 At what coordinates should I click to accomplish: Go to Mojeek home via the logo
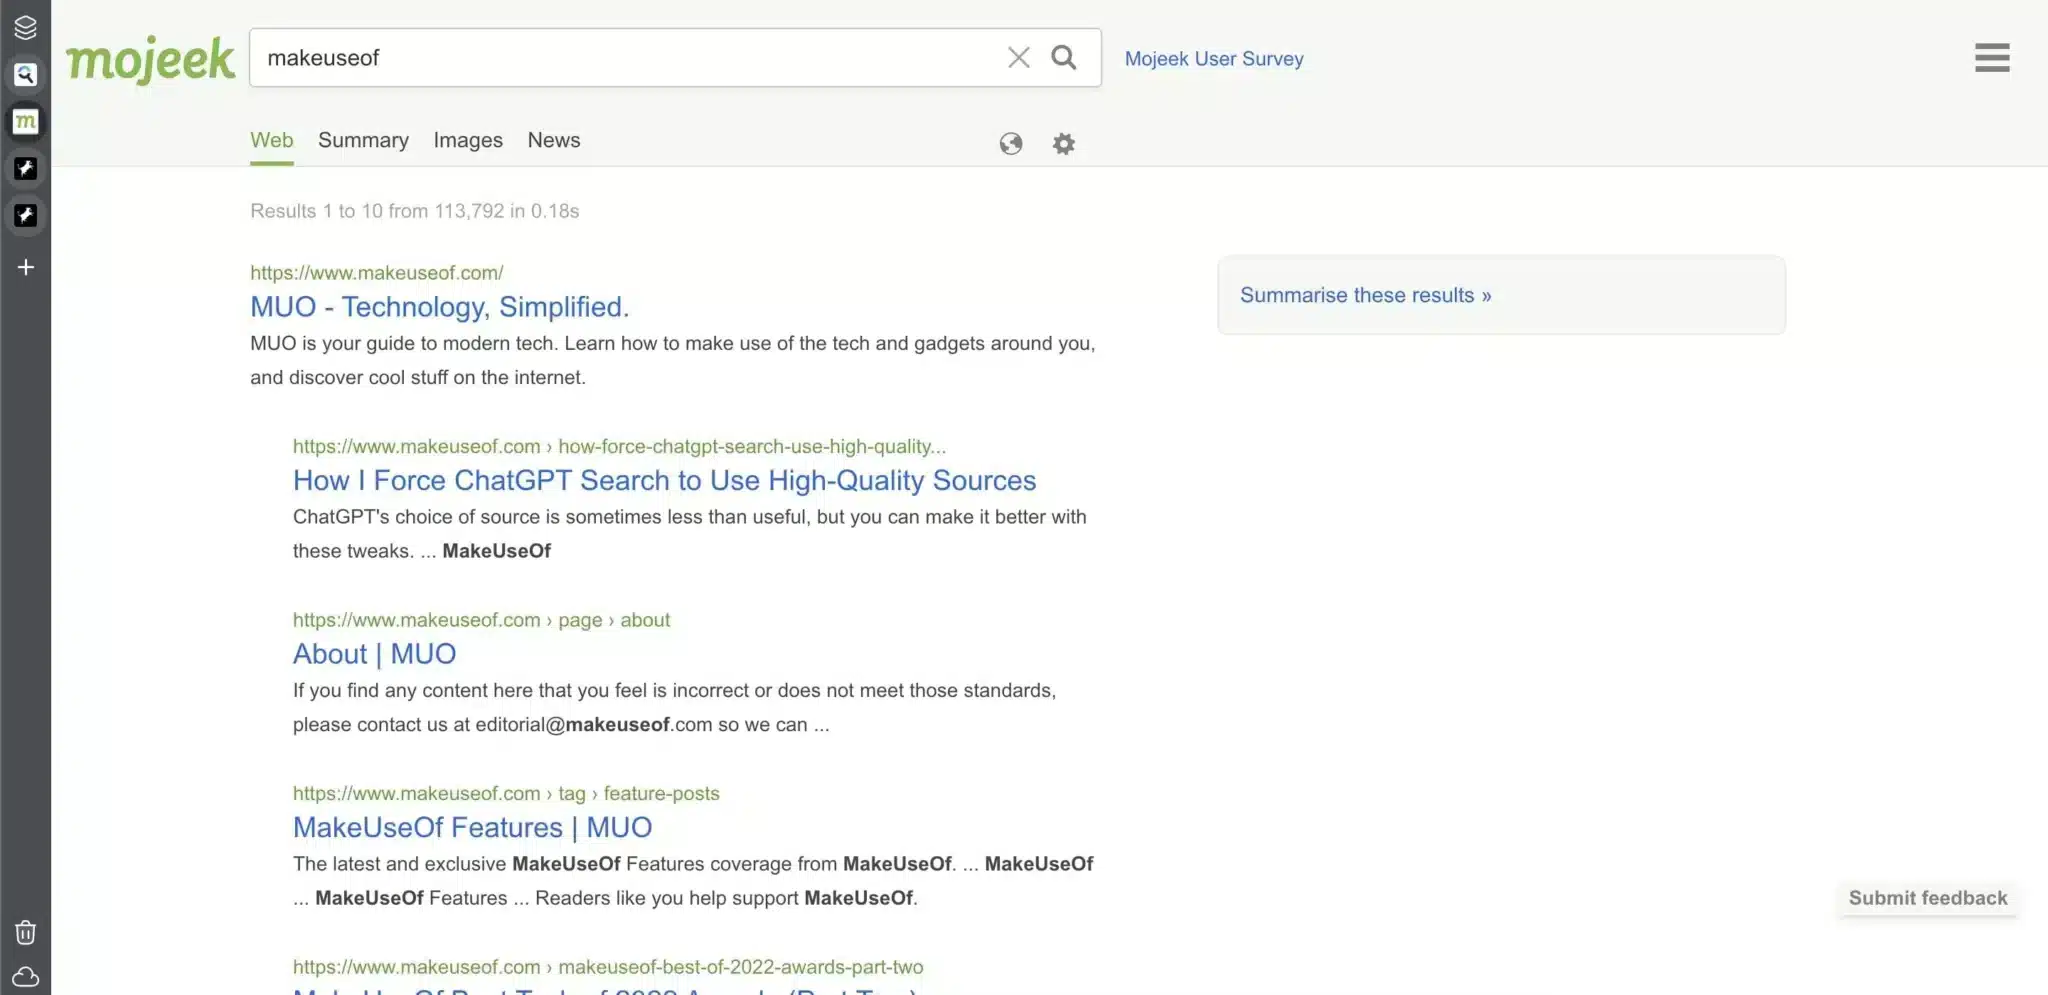(x=151, y=60)
